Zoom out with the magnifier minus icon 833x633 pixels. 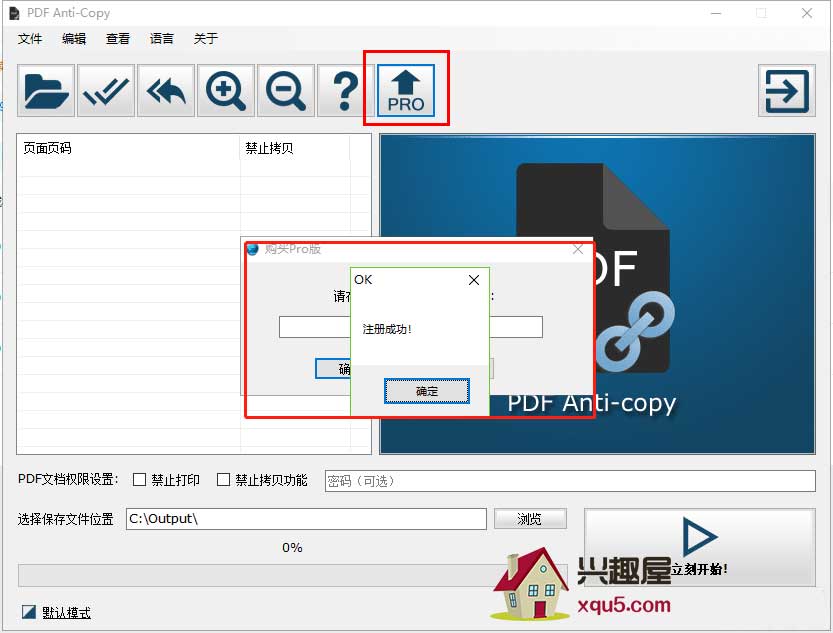[x=286, y=91]
